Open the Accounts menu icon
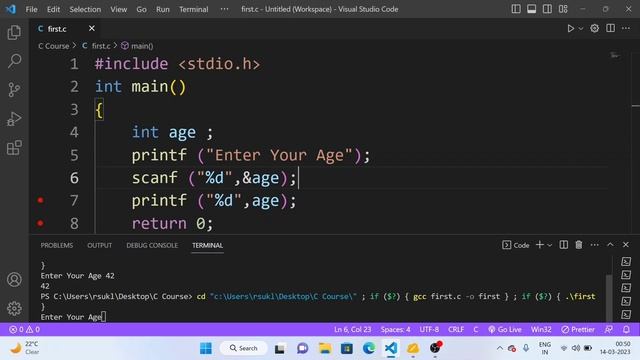Image resolution: width=640 pixels, height=360 pixels. pos(14,280)
